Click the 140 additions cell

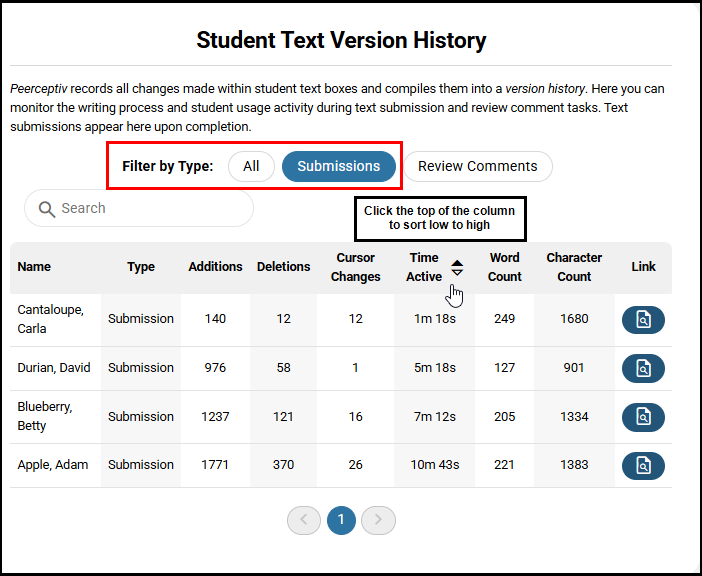[215, 319]
